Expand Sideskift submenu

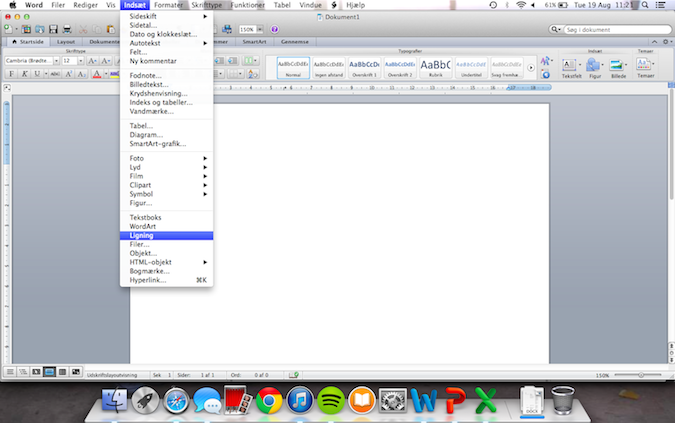tap(167, 16)
